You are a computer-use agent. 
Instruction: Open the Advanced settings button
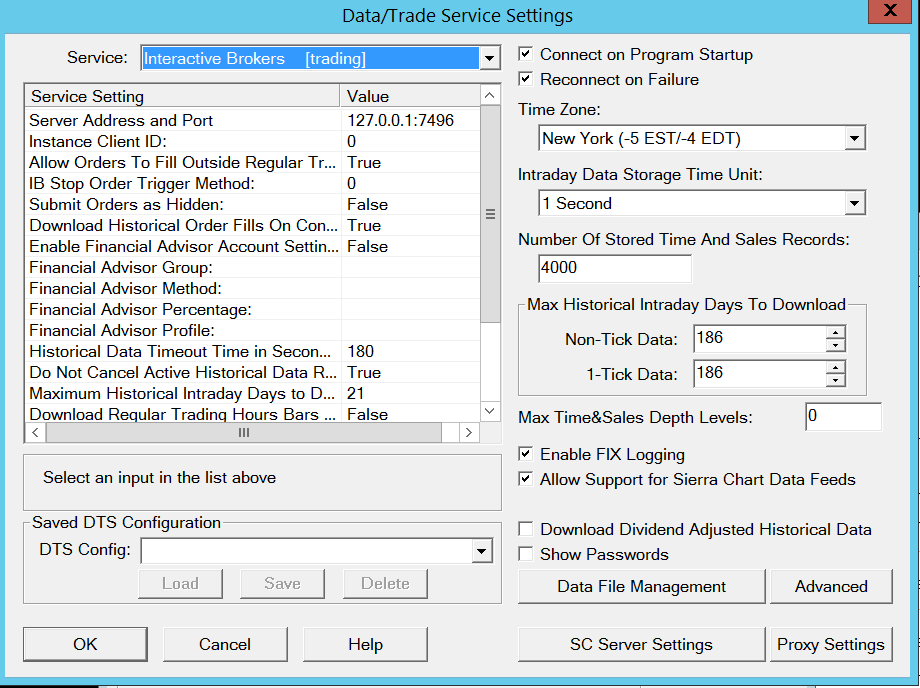(x=831, y=586)
